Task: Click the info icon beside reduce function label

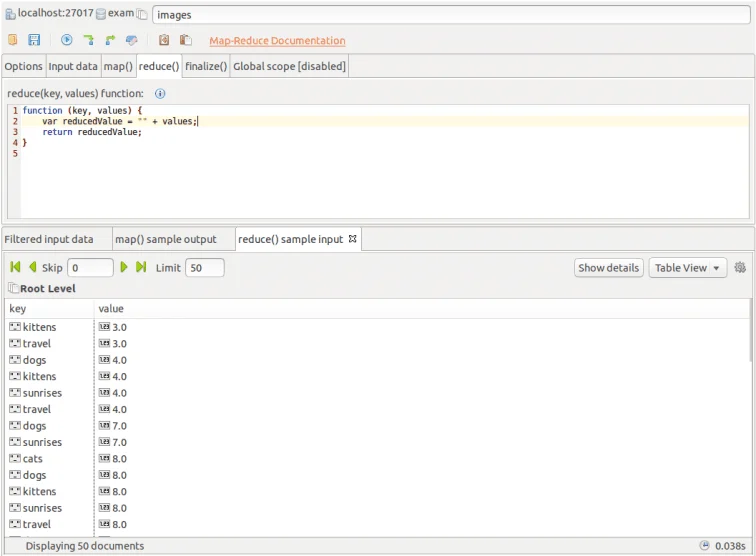Action: (x=160, y=94)
